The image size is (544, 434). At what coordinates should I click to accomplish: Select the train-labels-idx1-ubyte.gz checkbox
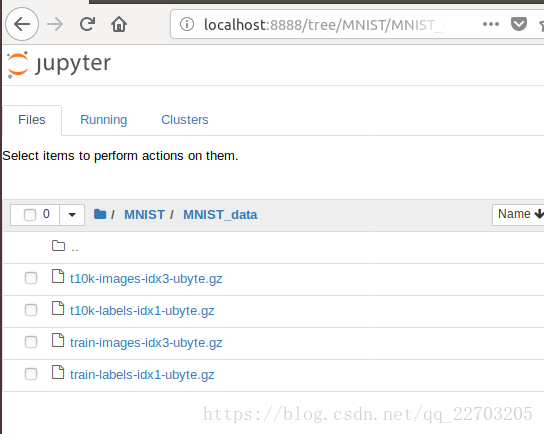pyautogui.click(x=31, y=374)
